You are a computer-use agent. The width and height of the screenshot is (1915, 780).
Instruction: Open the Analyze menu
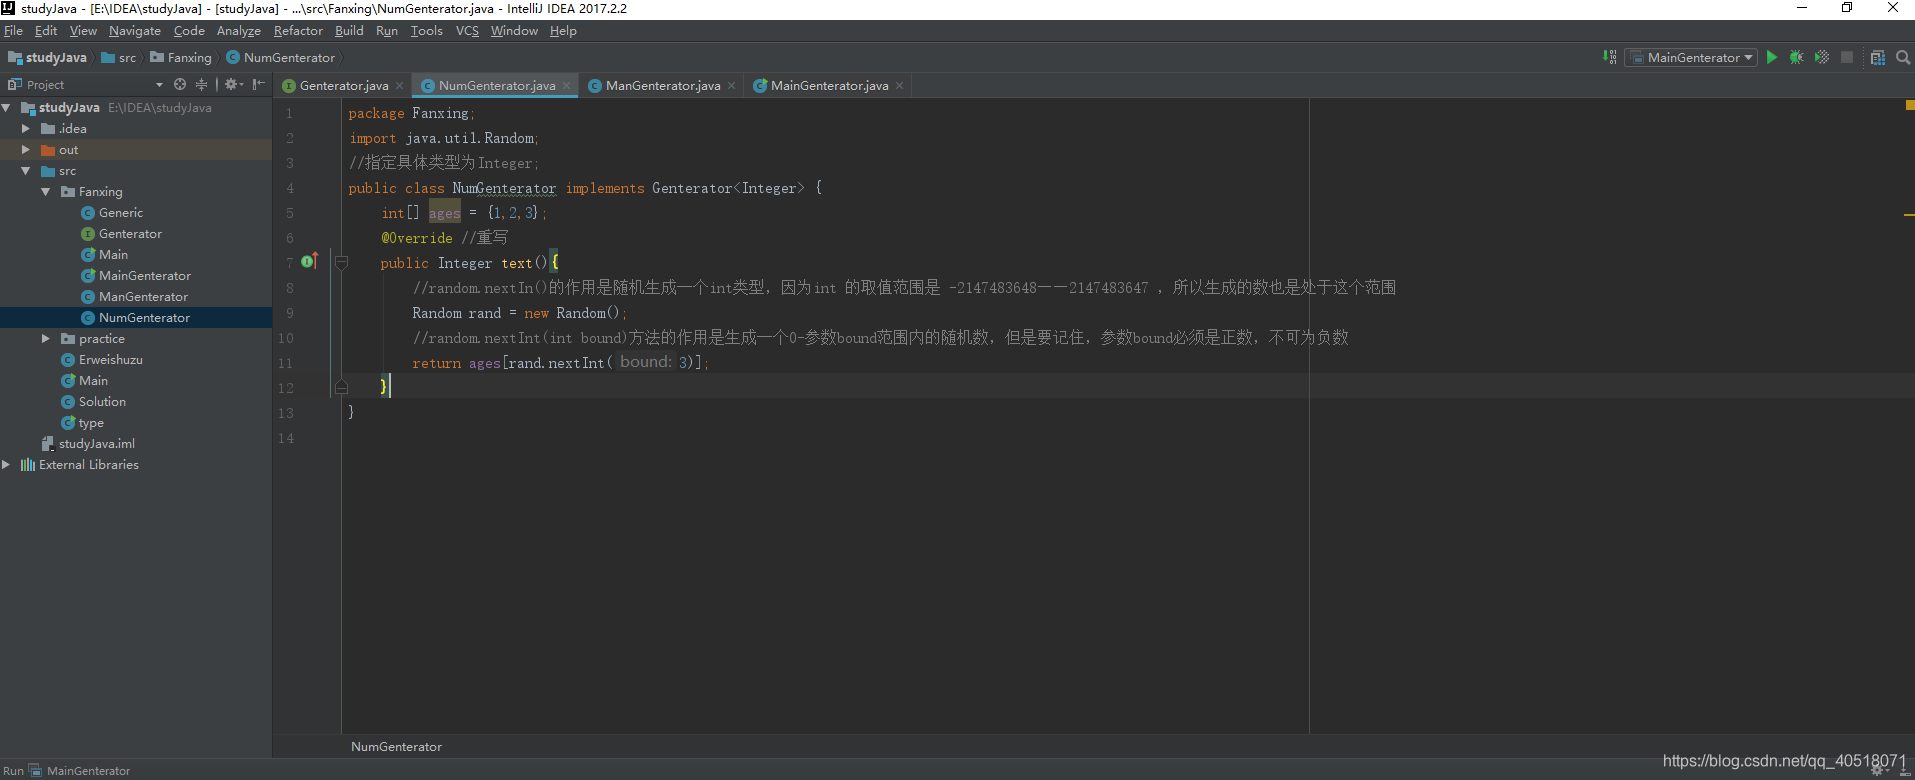[238, 31]
